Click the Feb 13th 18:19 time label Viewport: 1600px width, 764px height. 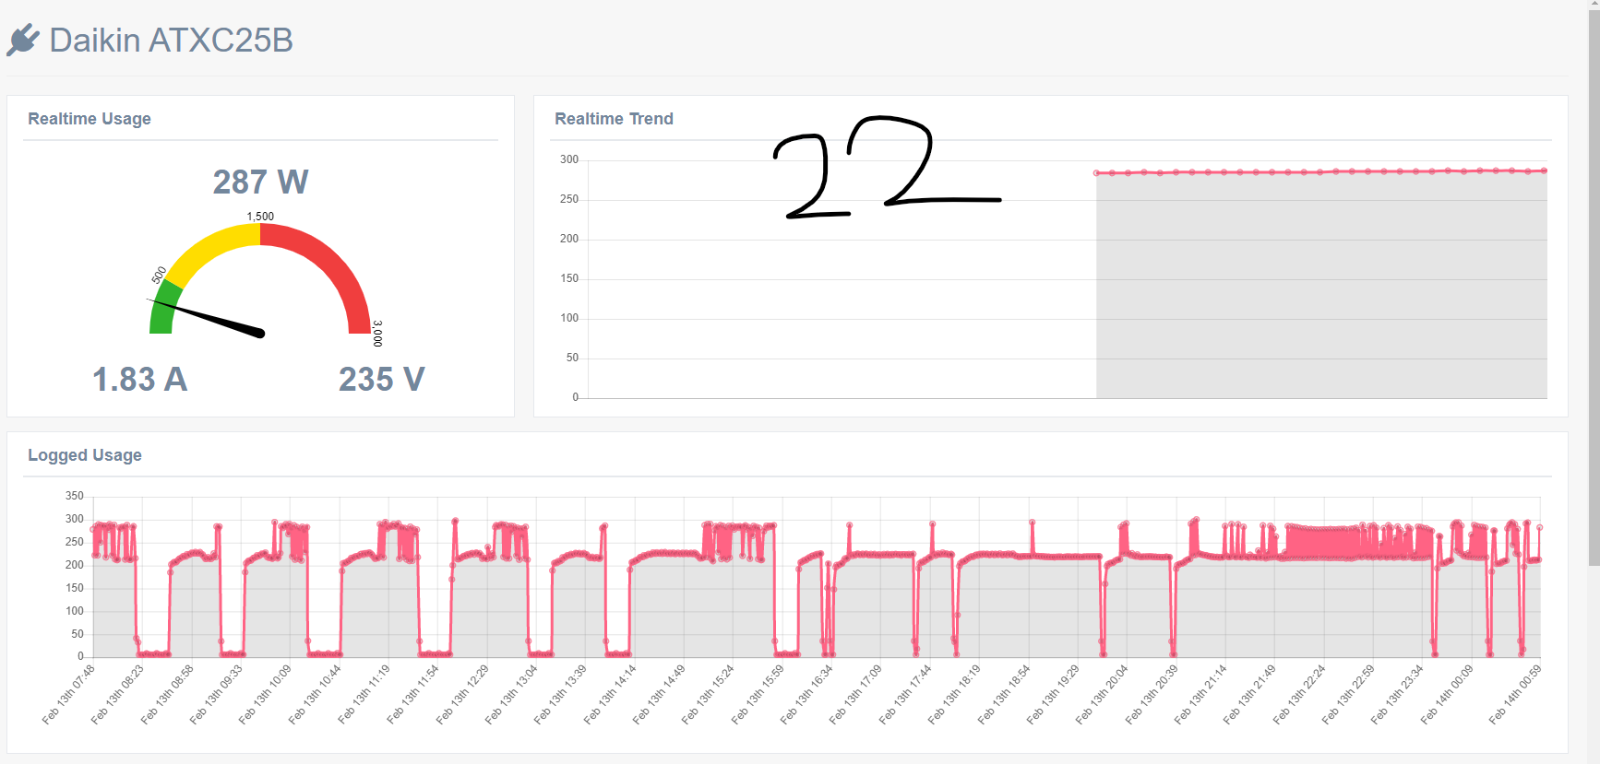tap(954, 694)
